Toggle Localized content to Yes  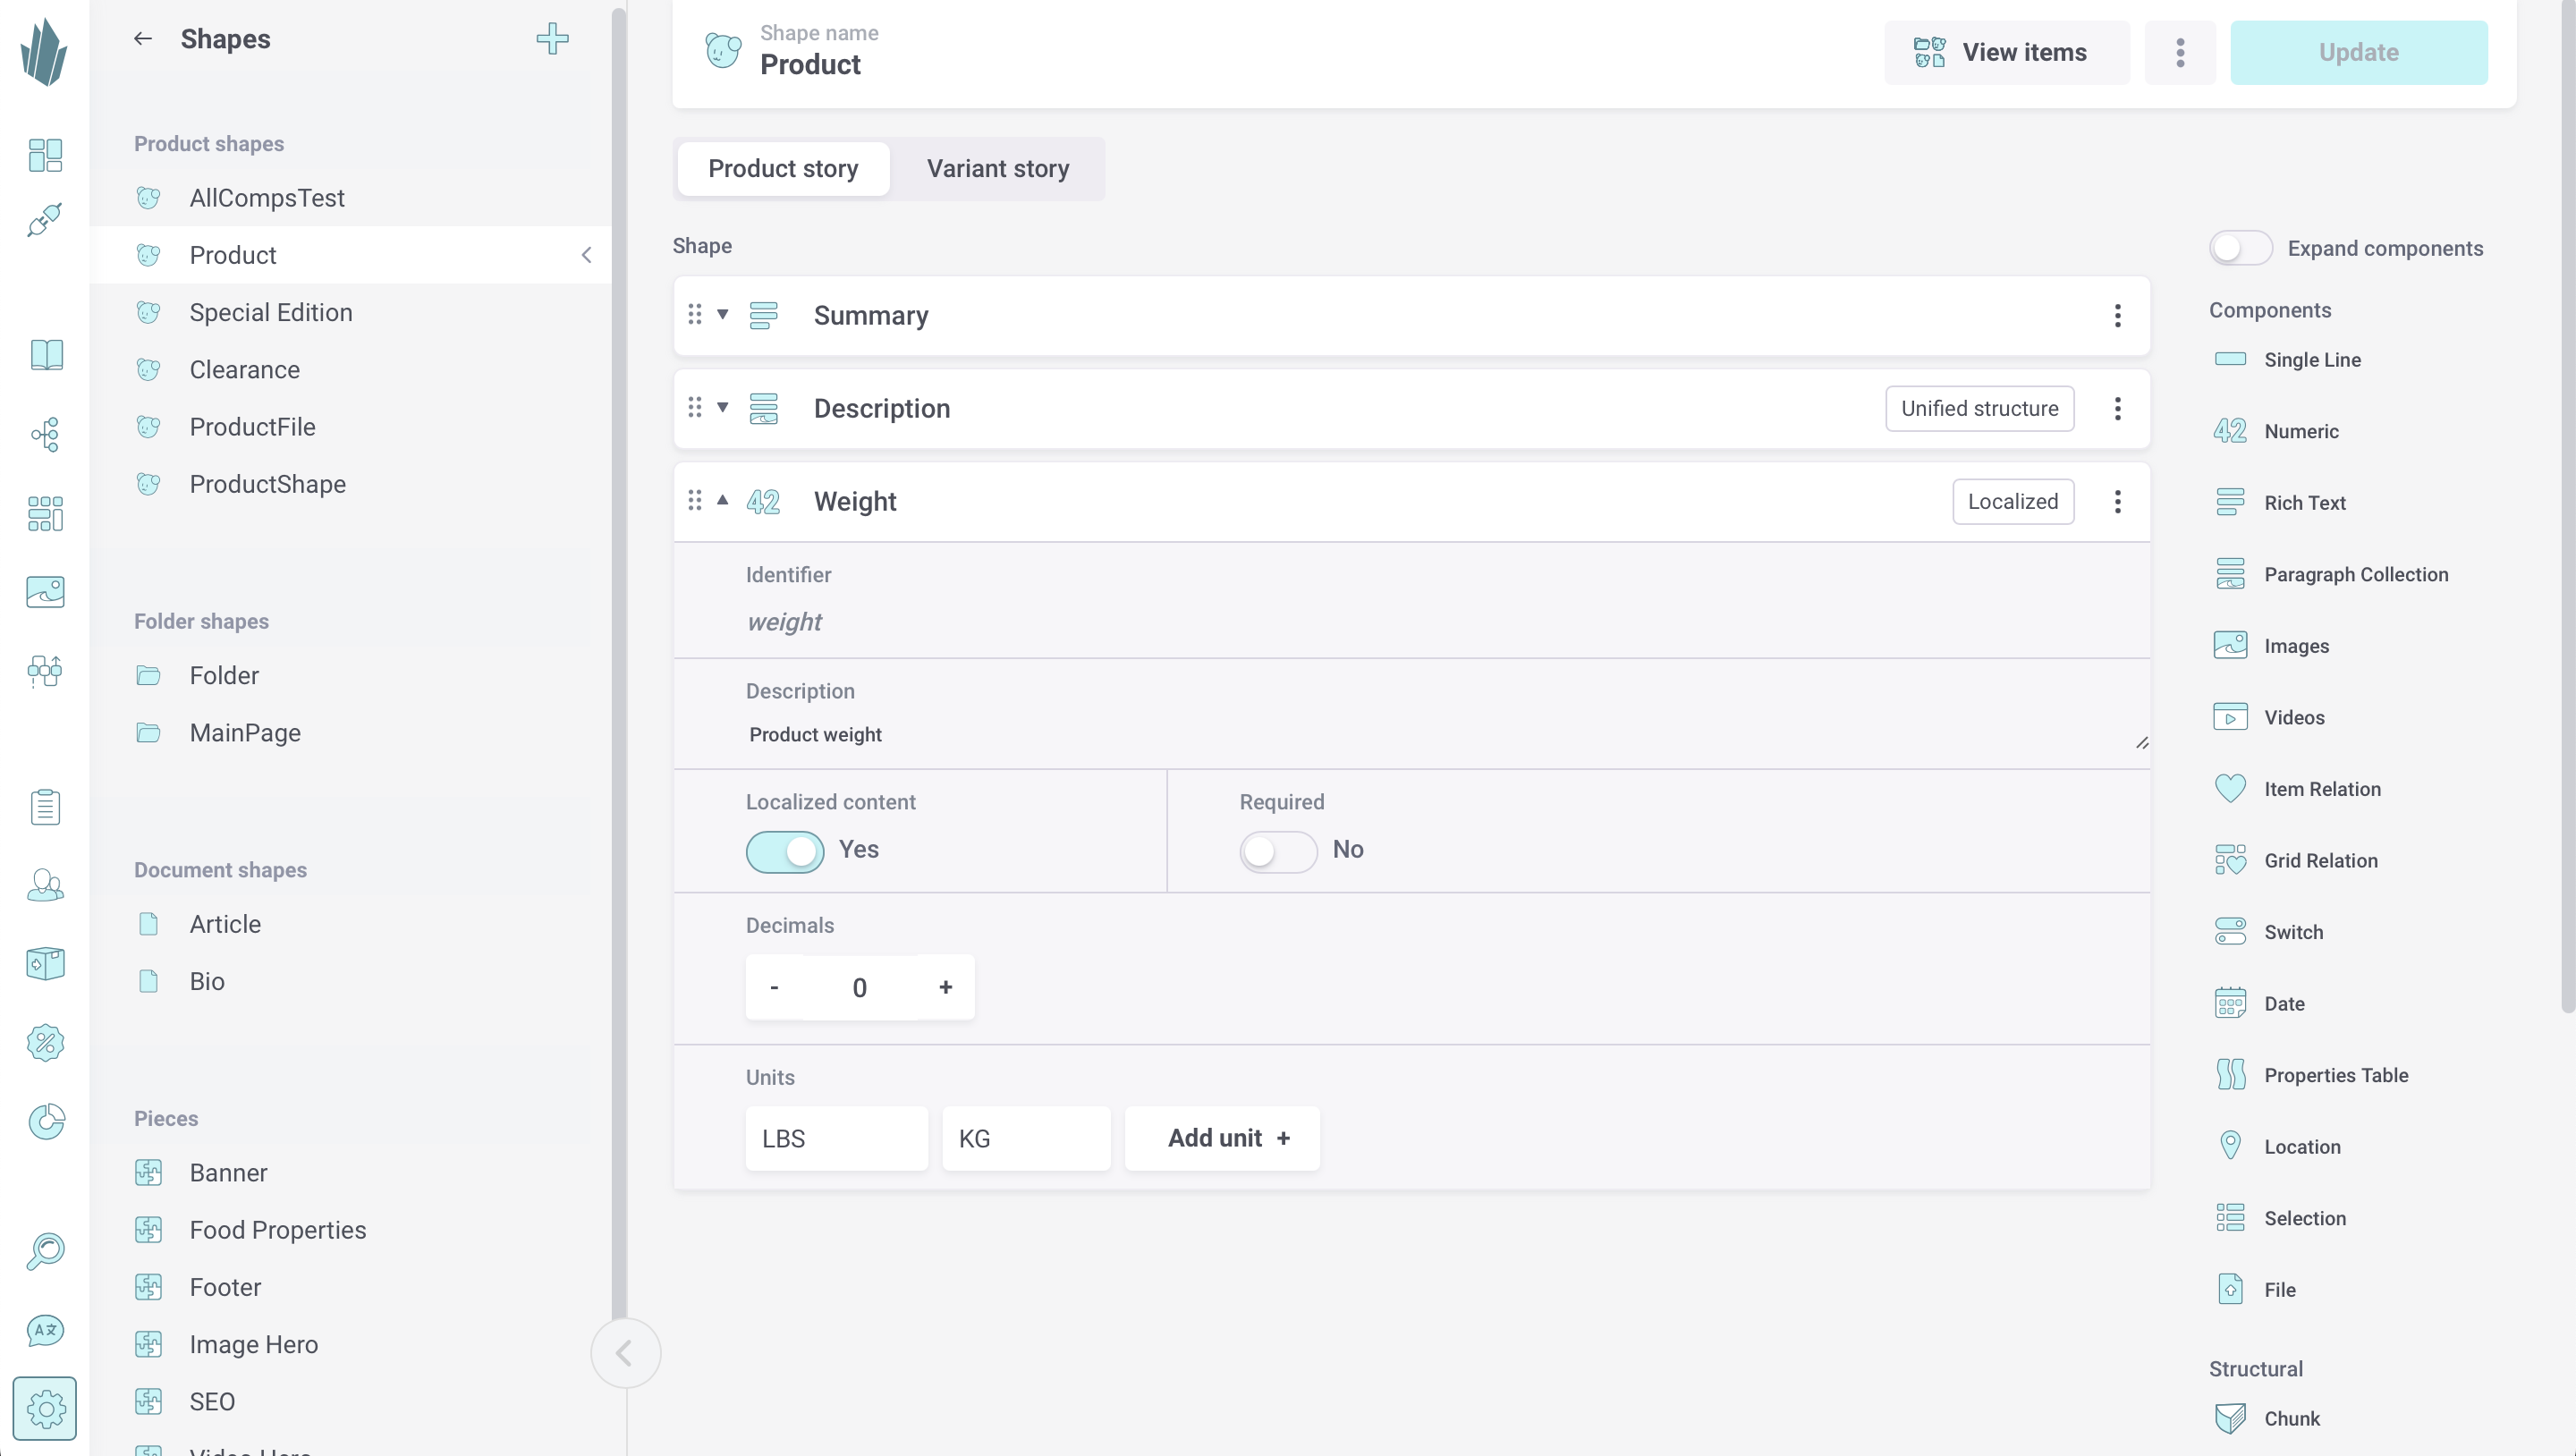pos(784,850)
